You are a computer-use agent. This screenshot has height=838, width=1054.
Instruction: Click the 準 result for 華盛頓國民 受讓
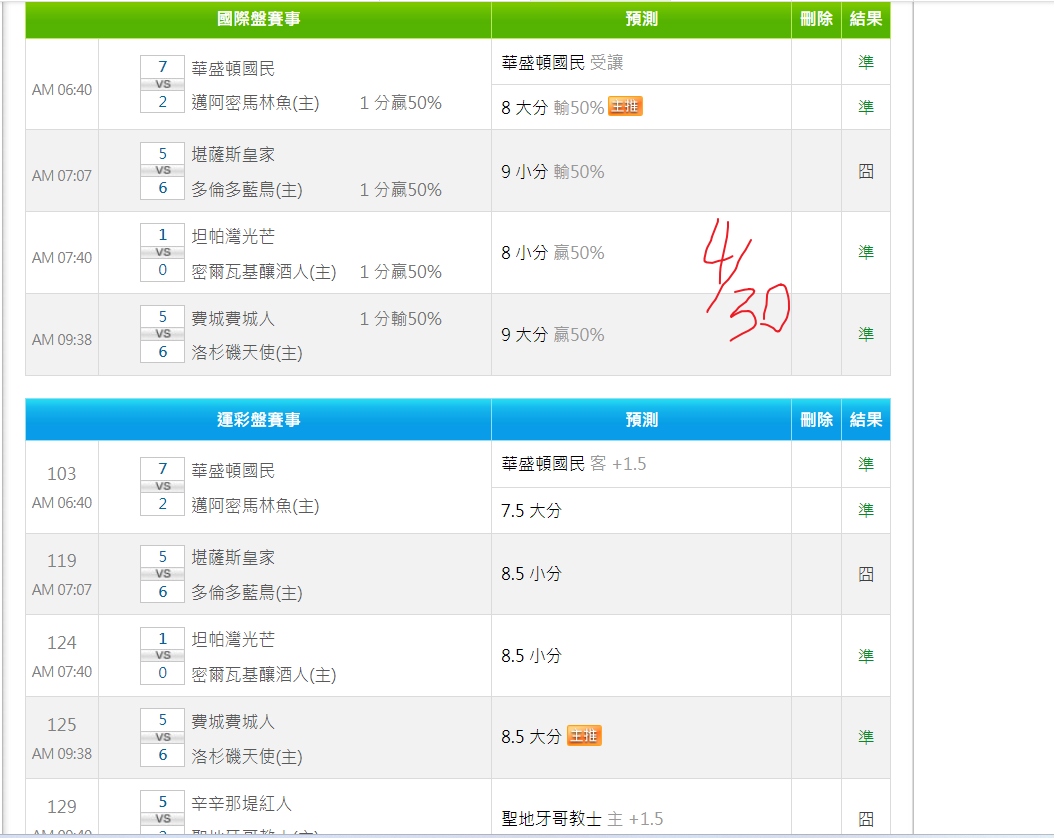(866, 62)
